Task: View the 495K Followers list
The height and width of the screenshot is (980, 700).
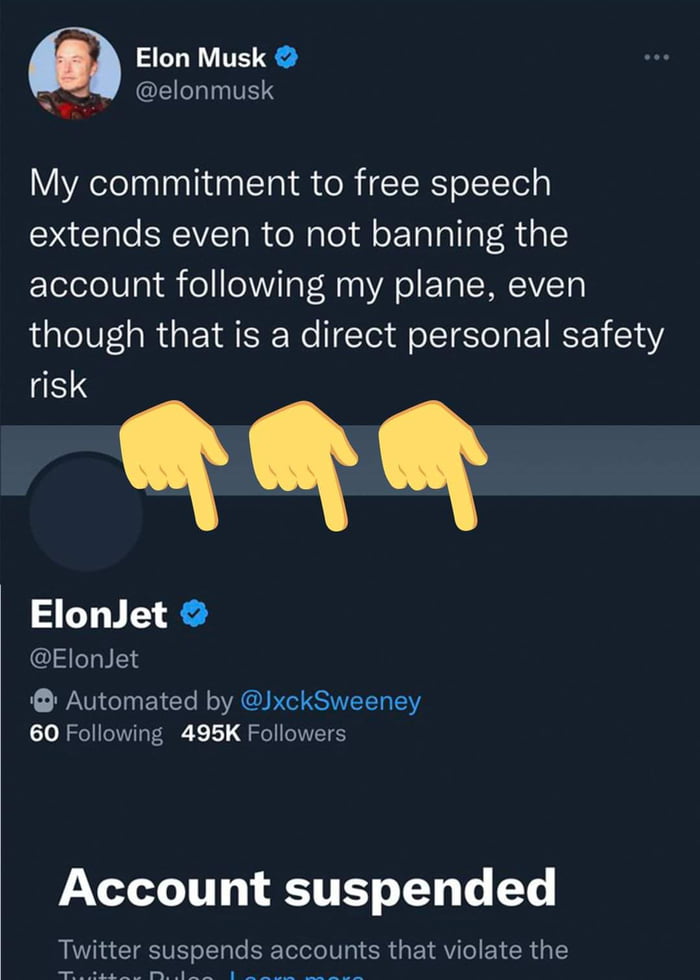Action: (x=263, y=733)
